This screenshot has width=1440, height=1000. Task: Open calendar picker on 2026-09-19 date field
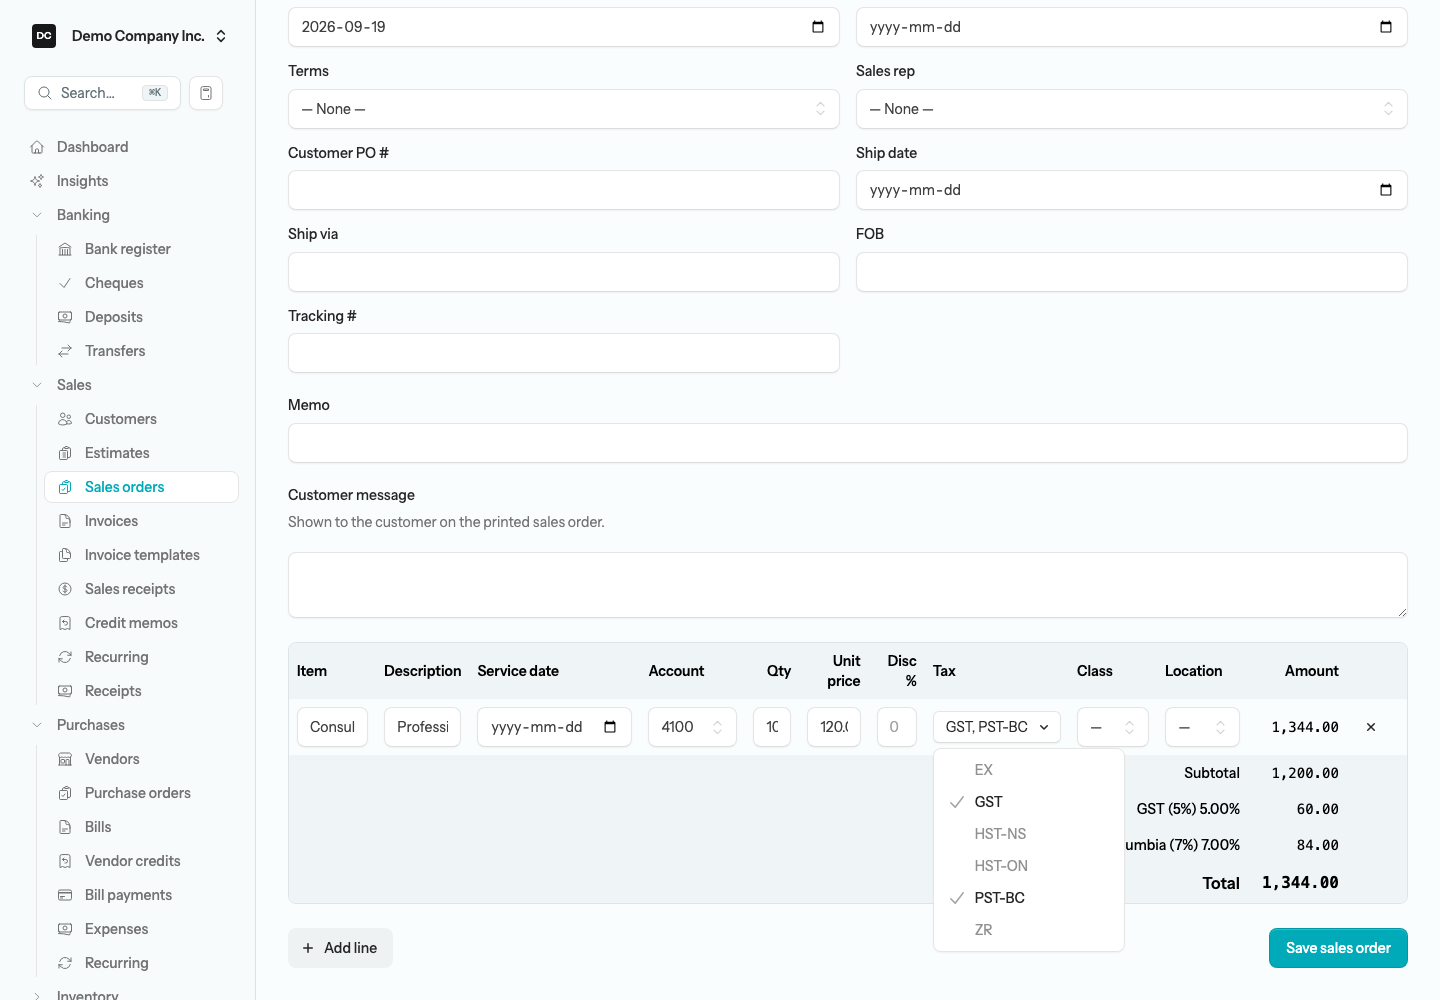click(818, 27)
